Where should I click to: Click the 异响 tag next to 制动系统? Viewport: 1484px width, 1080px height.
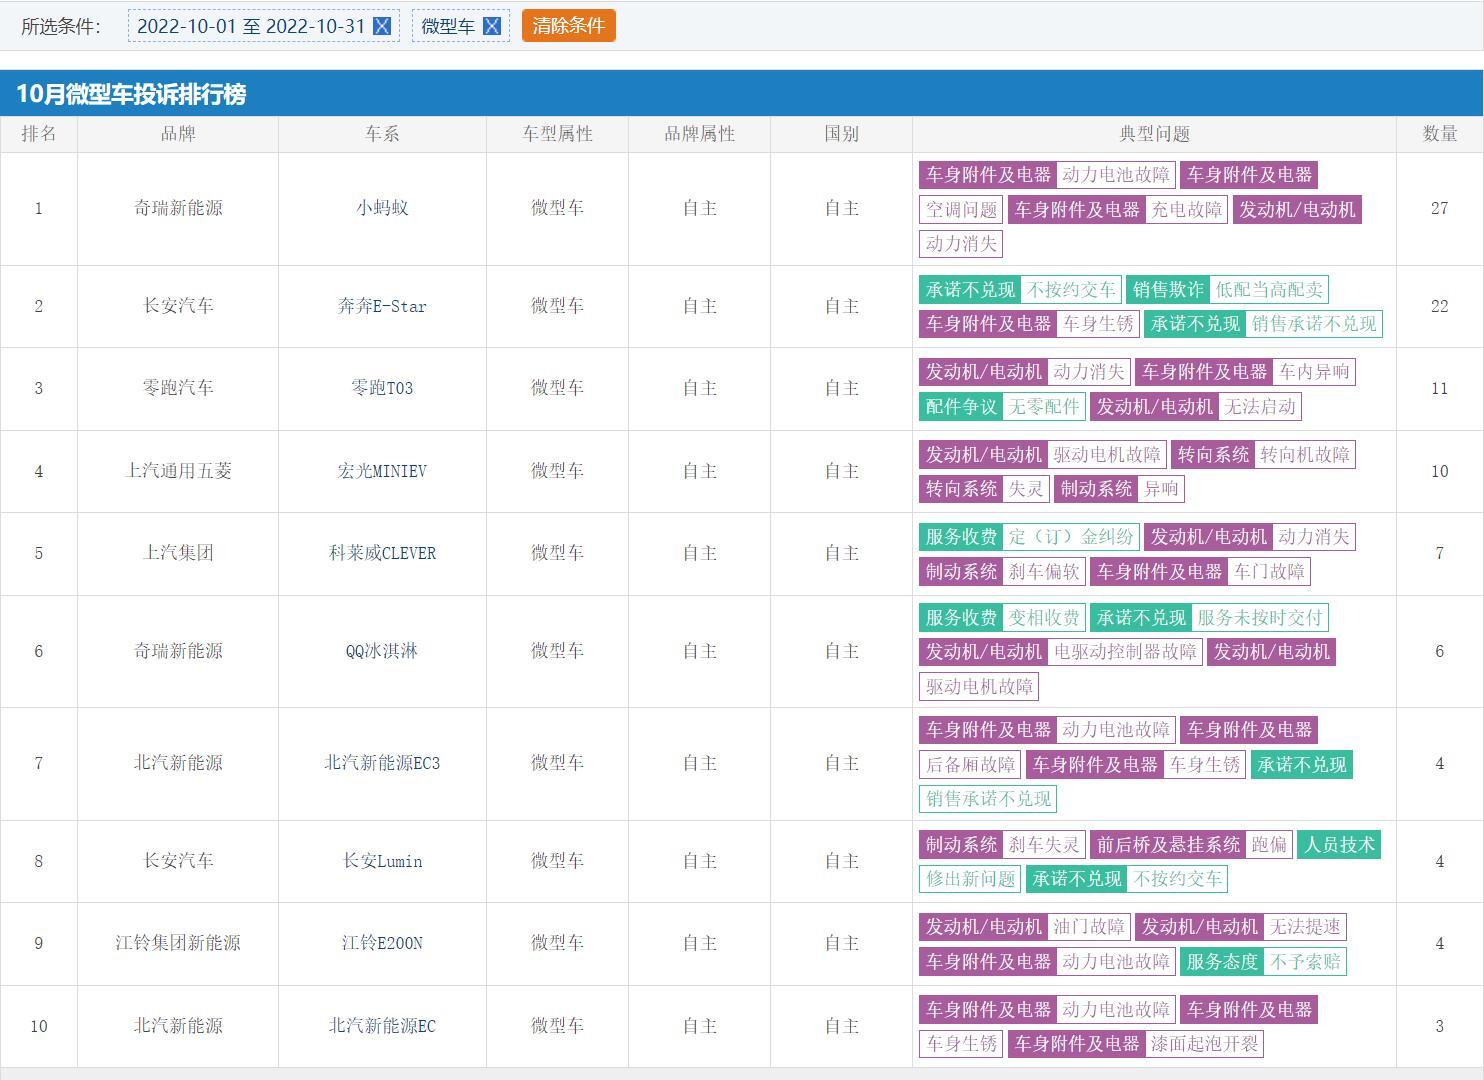click(1161, 489)
